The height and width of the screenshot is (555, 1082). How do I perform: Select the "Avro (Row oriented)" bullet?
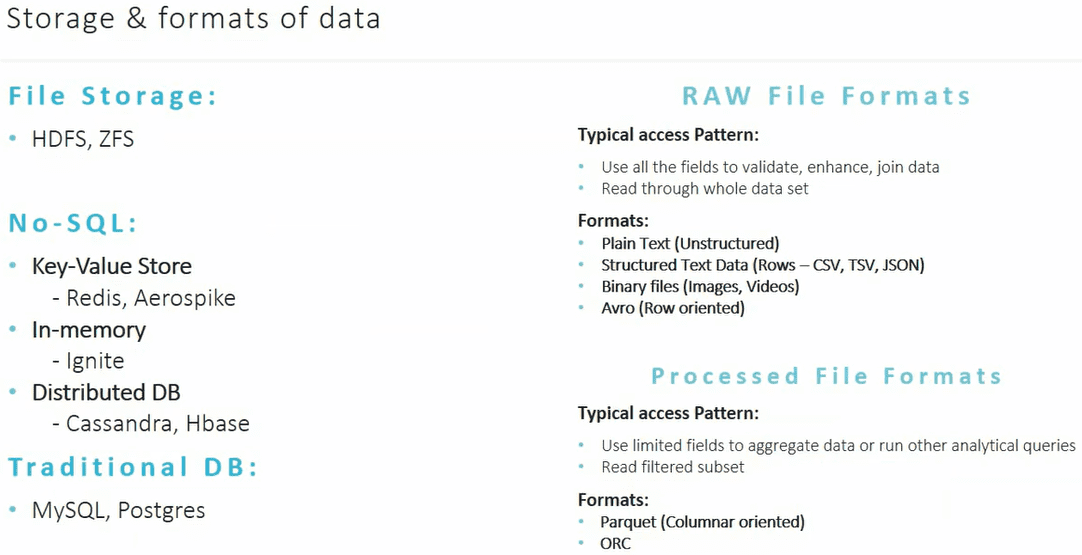point(673,308)
